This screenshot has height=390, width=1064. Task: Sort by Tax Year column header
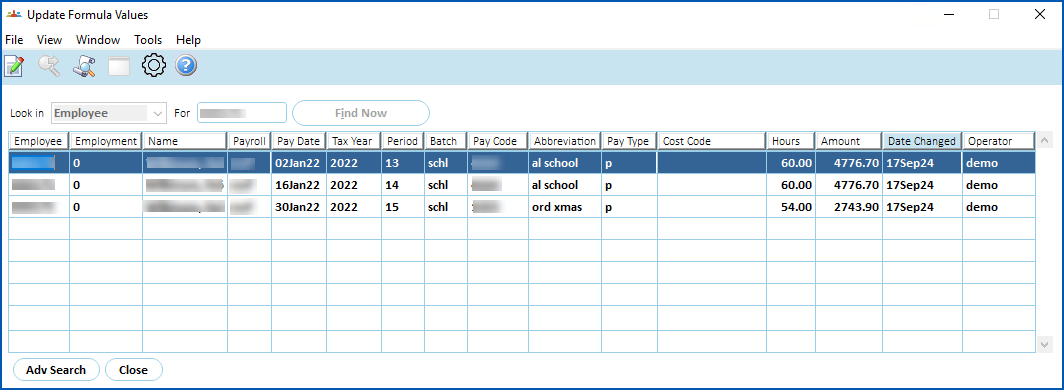[354, 141]
